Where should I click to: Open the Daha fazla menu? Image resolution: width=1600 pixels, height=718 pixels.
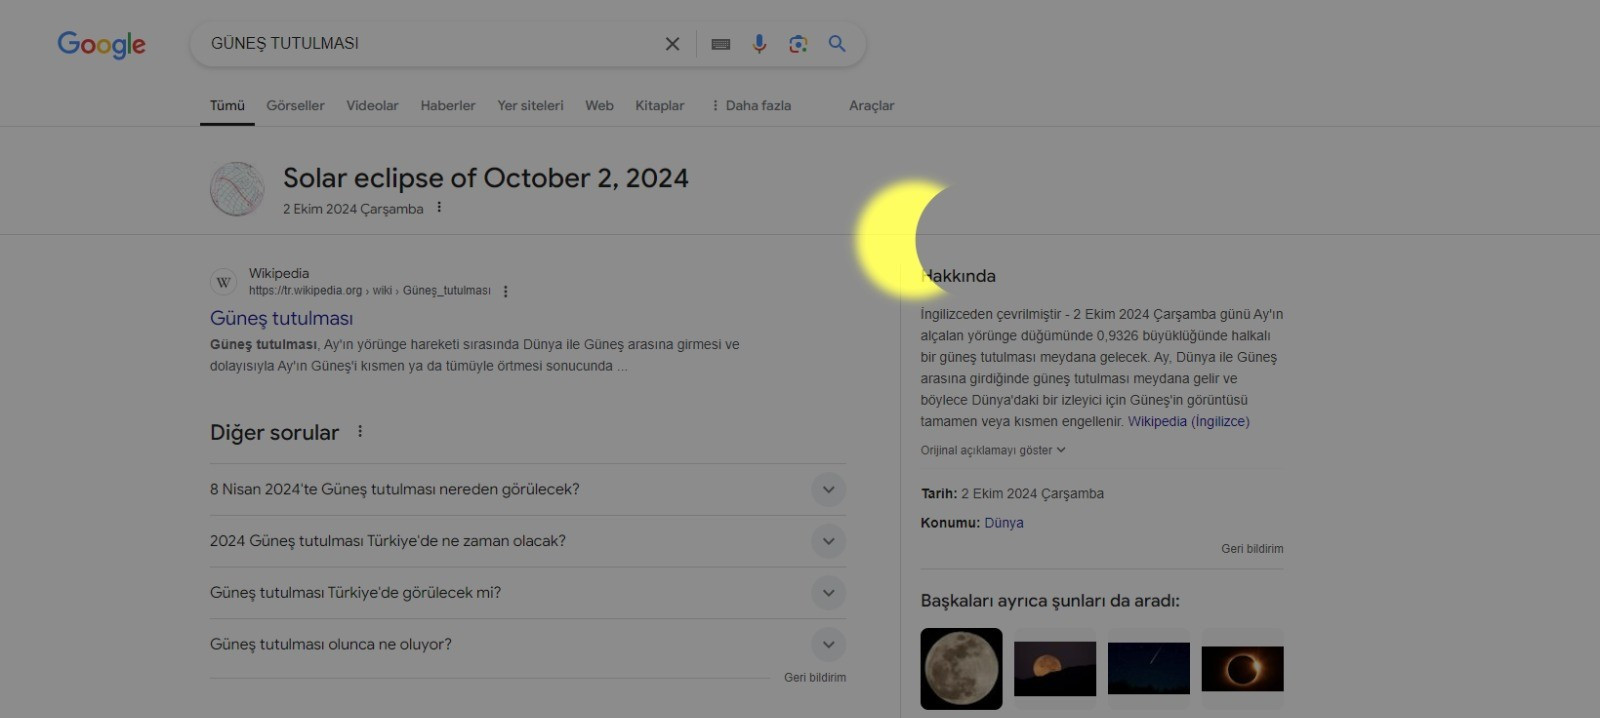[x=751, y=105]
